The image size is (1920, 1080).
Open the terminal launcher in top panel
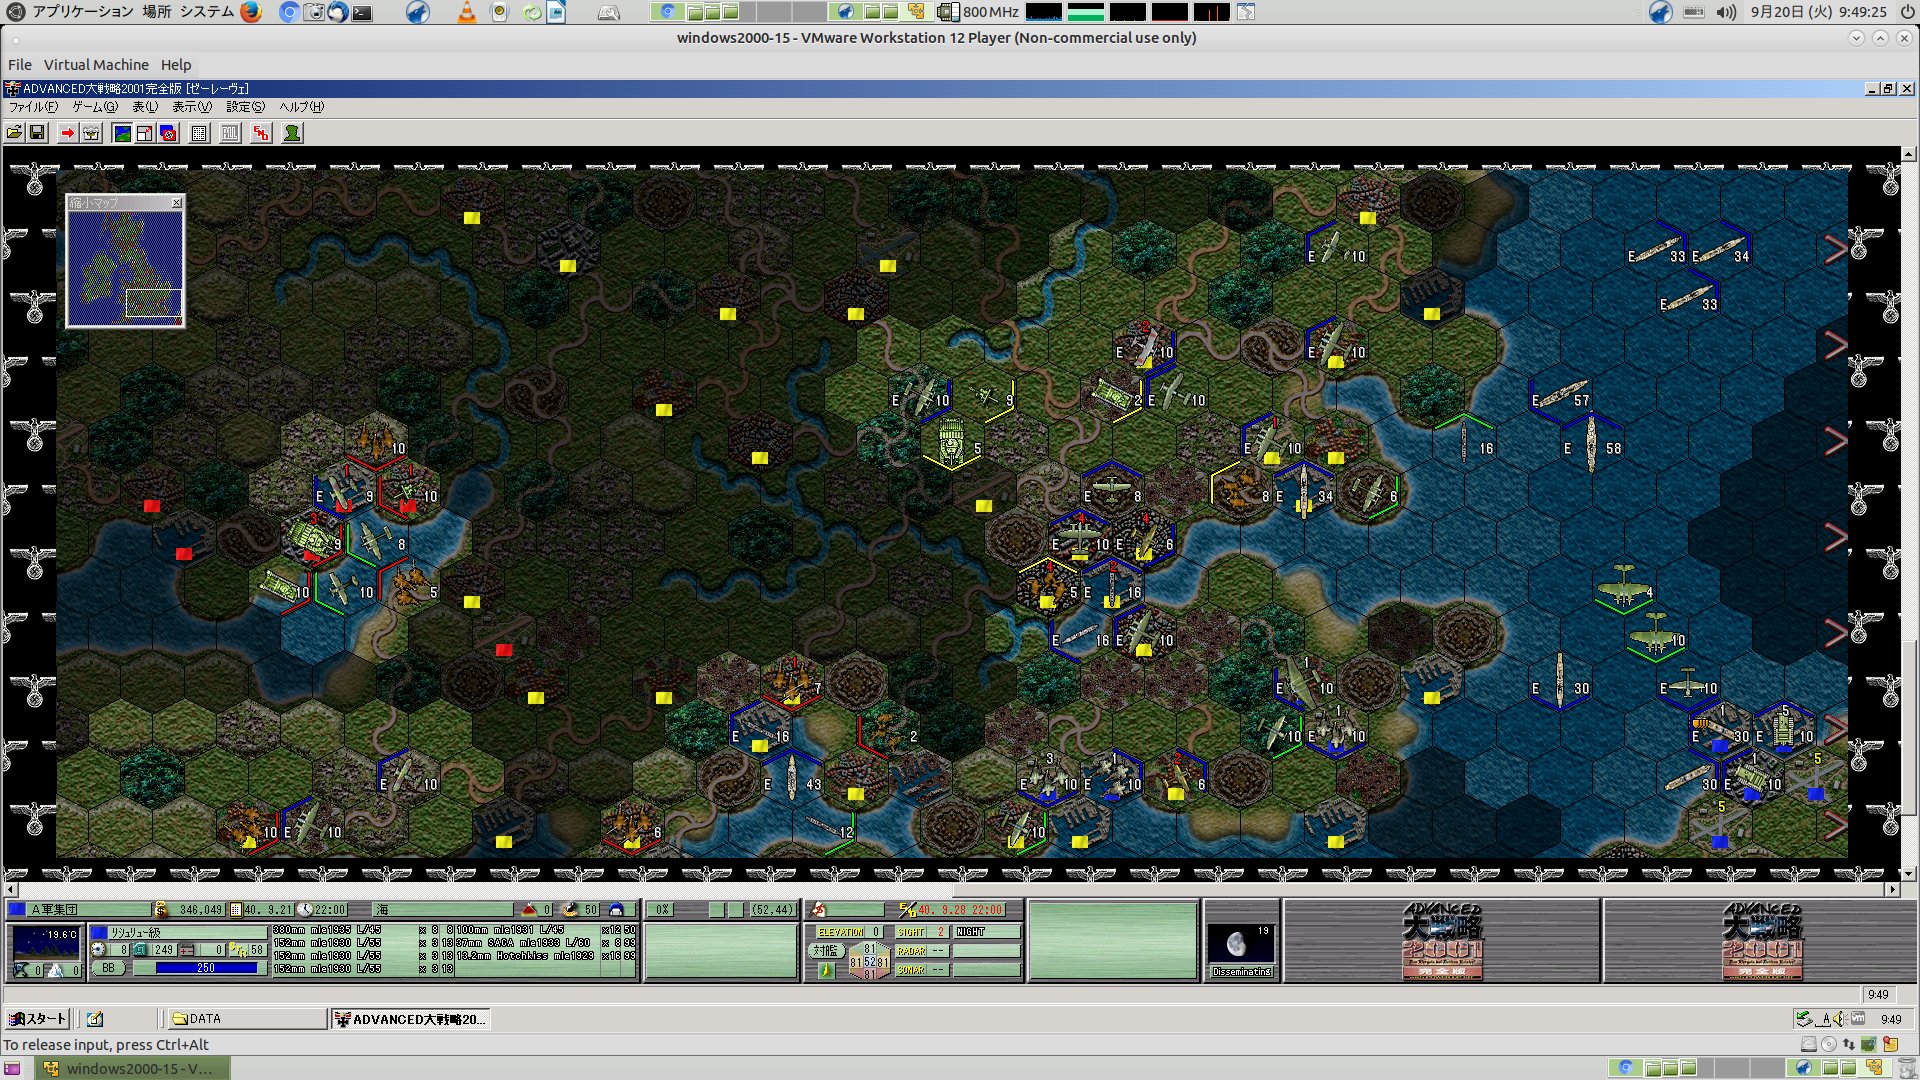click(x=362, y=12)
